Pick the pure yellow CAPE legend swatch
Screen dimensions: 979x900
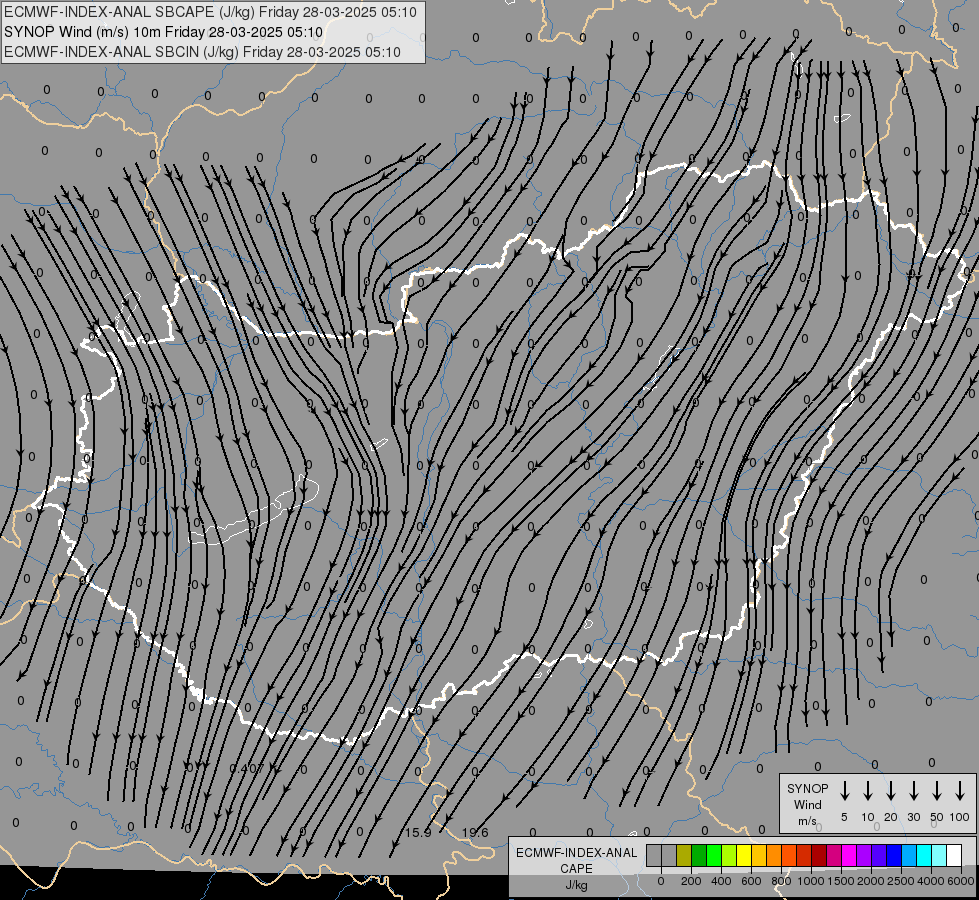click(x=744, y=855)
